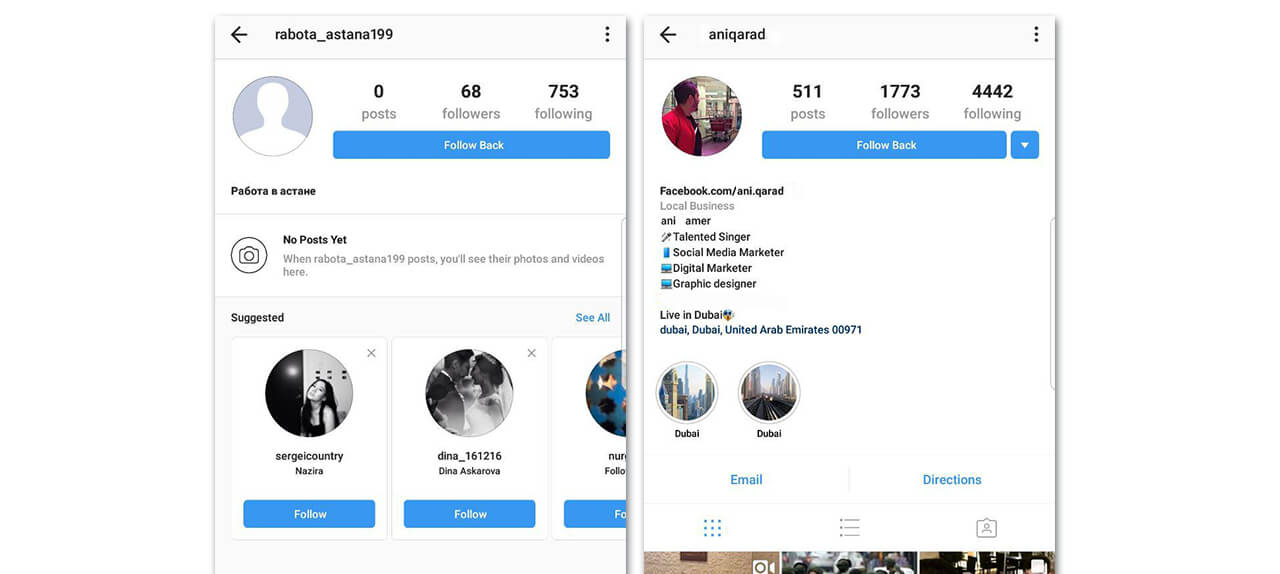The image size is (1280, 574).
Task: Follow dina_161216 from suggestions
Action: coord(469,514)
